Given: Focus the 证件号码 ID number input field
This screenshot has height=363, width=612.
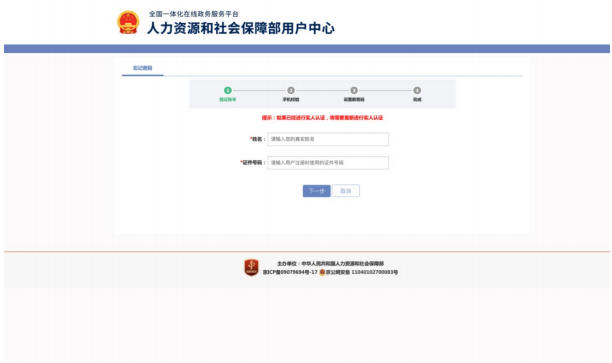Looking at the screenshot, I should [x=328, y=163].
